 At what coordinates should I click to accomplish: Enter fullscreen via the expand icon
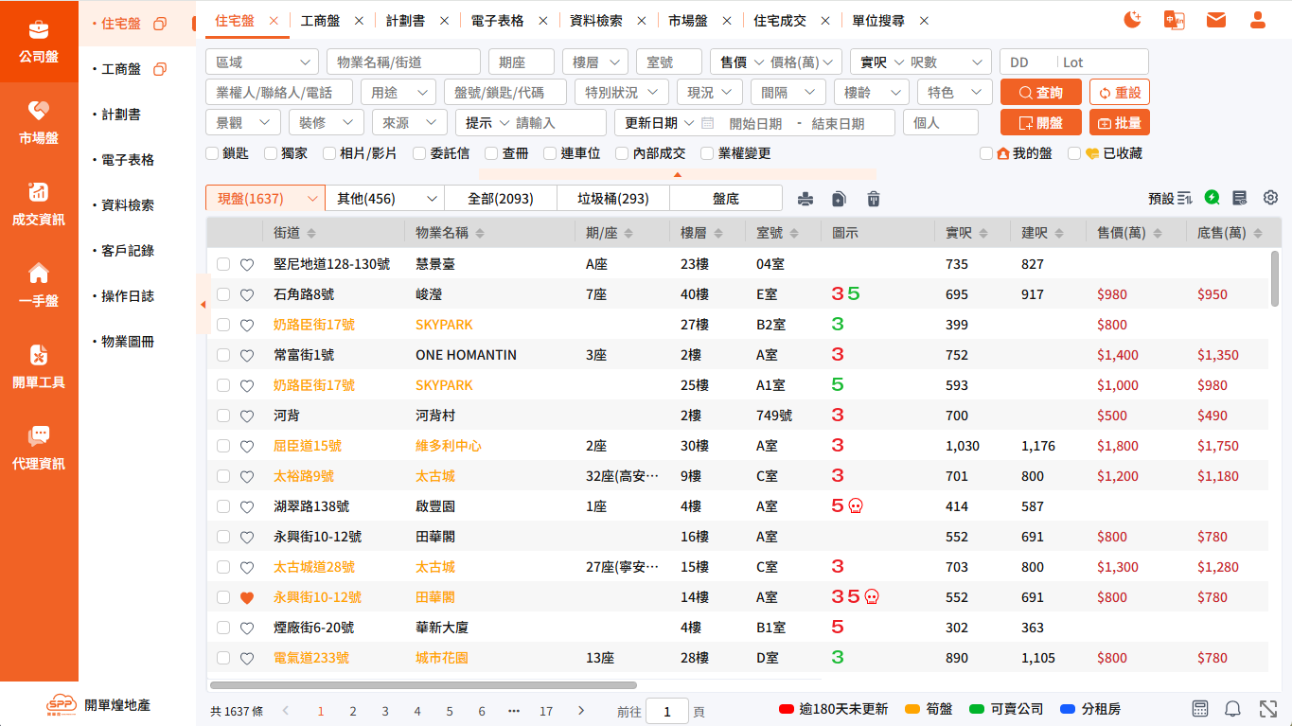pyautogui.click(x=1268, y=708)
